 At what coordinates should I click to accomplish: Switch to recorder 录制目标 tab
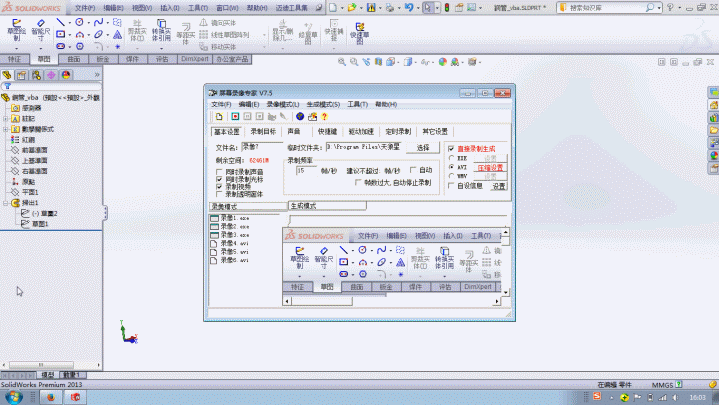pyautogui.click(x=263, y=132)
